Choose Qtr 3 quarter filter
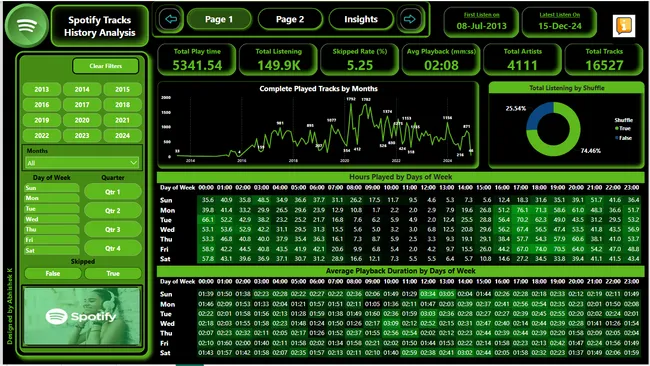The image size is (650, 366). (113, 229)
